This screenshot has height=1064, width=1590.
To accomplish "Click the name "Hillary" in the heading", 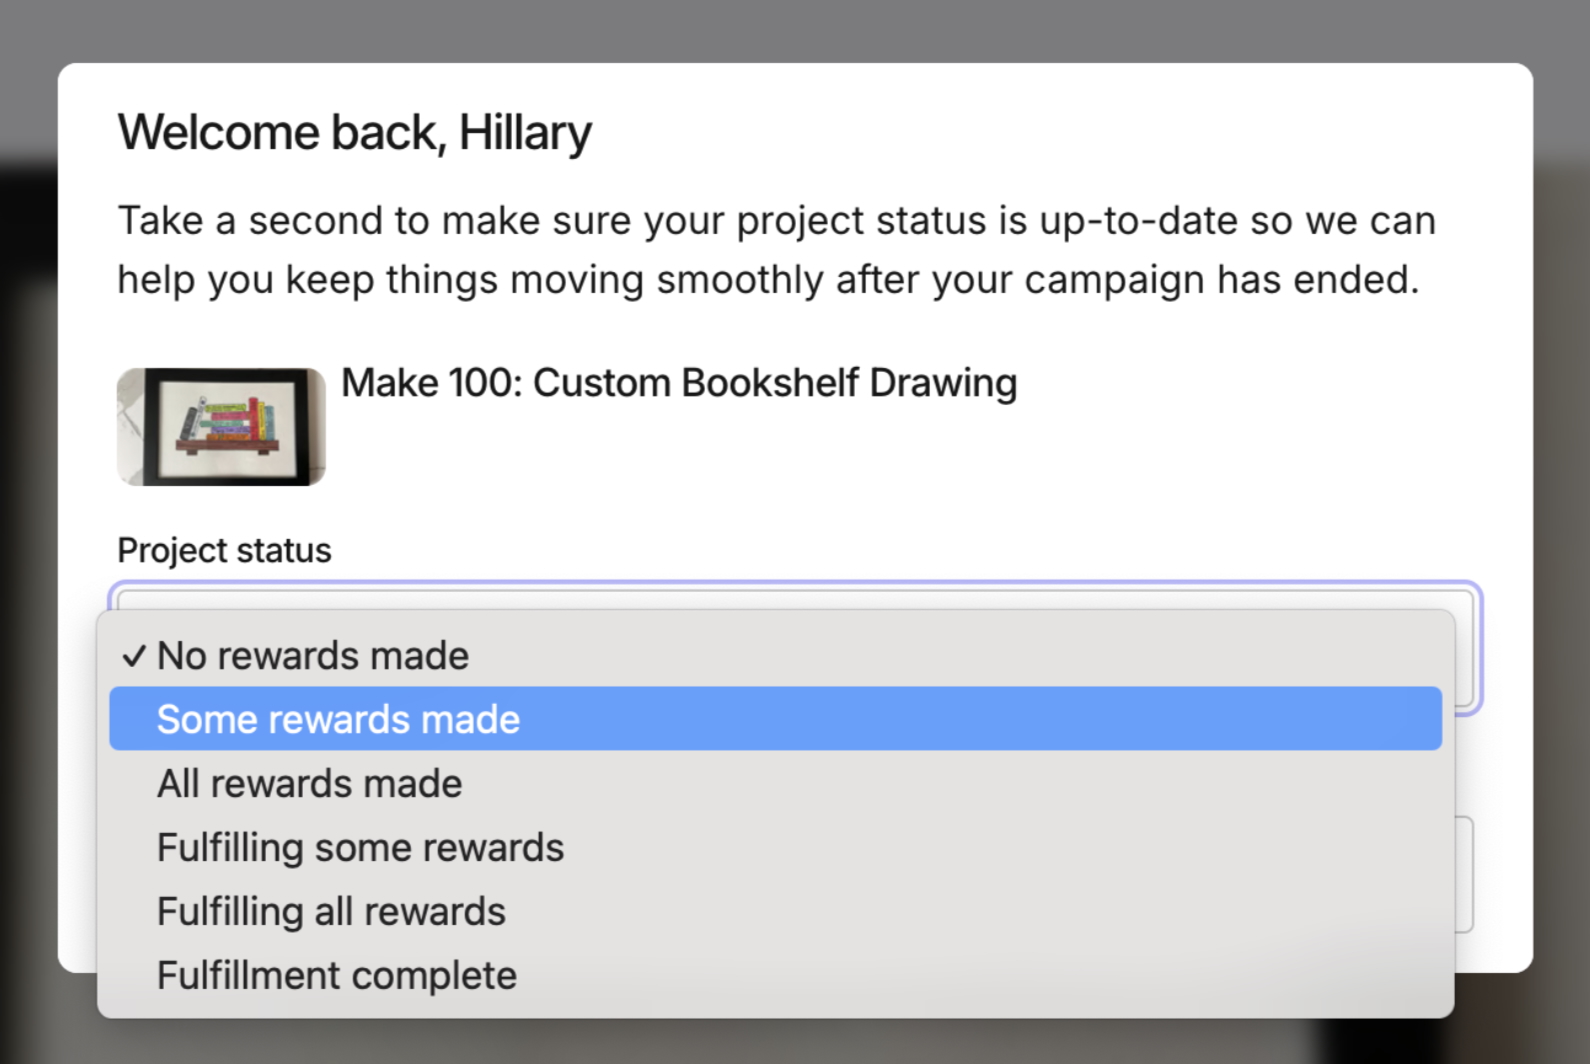I will coord(525,132).
